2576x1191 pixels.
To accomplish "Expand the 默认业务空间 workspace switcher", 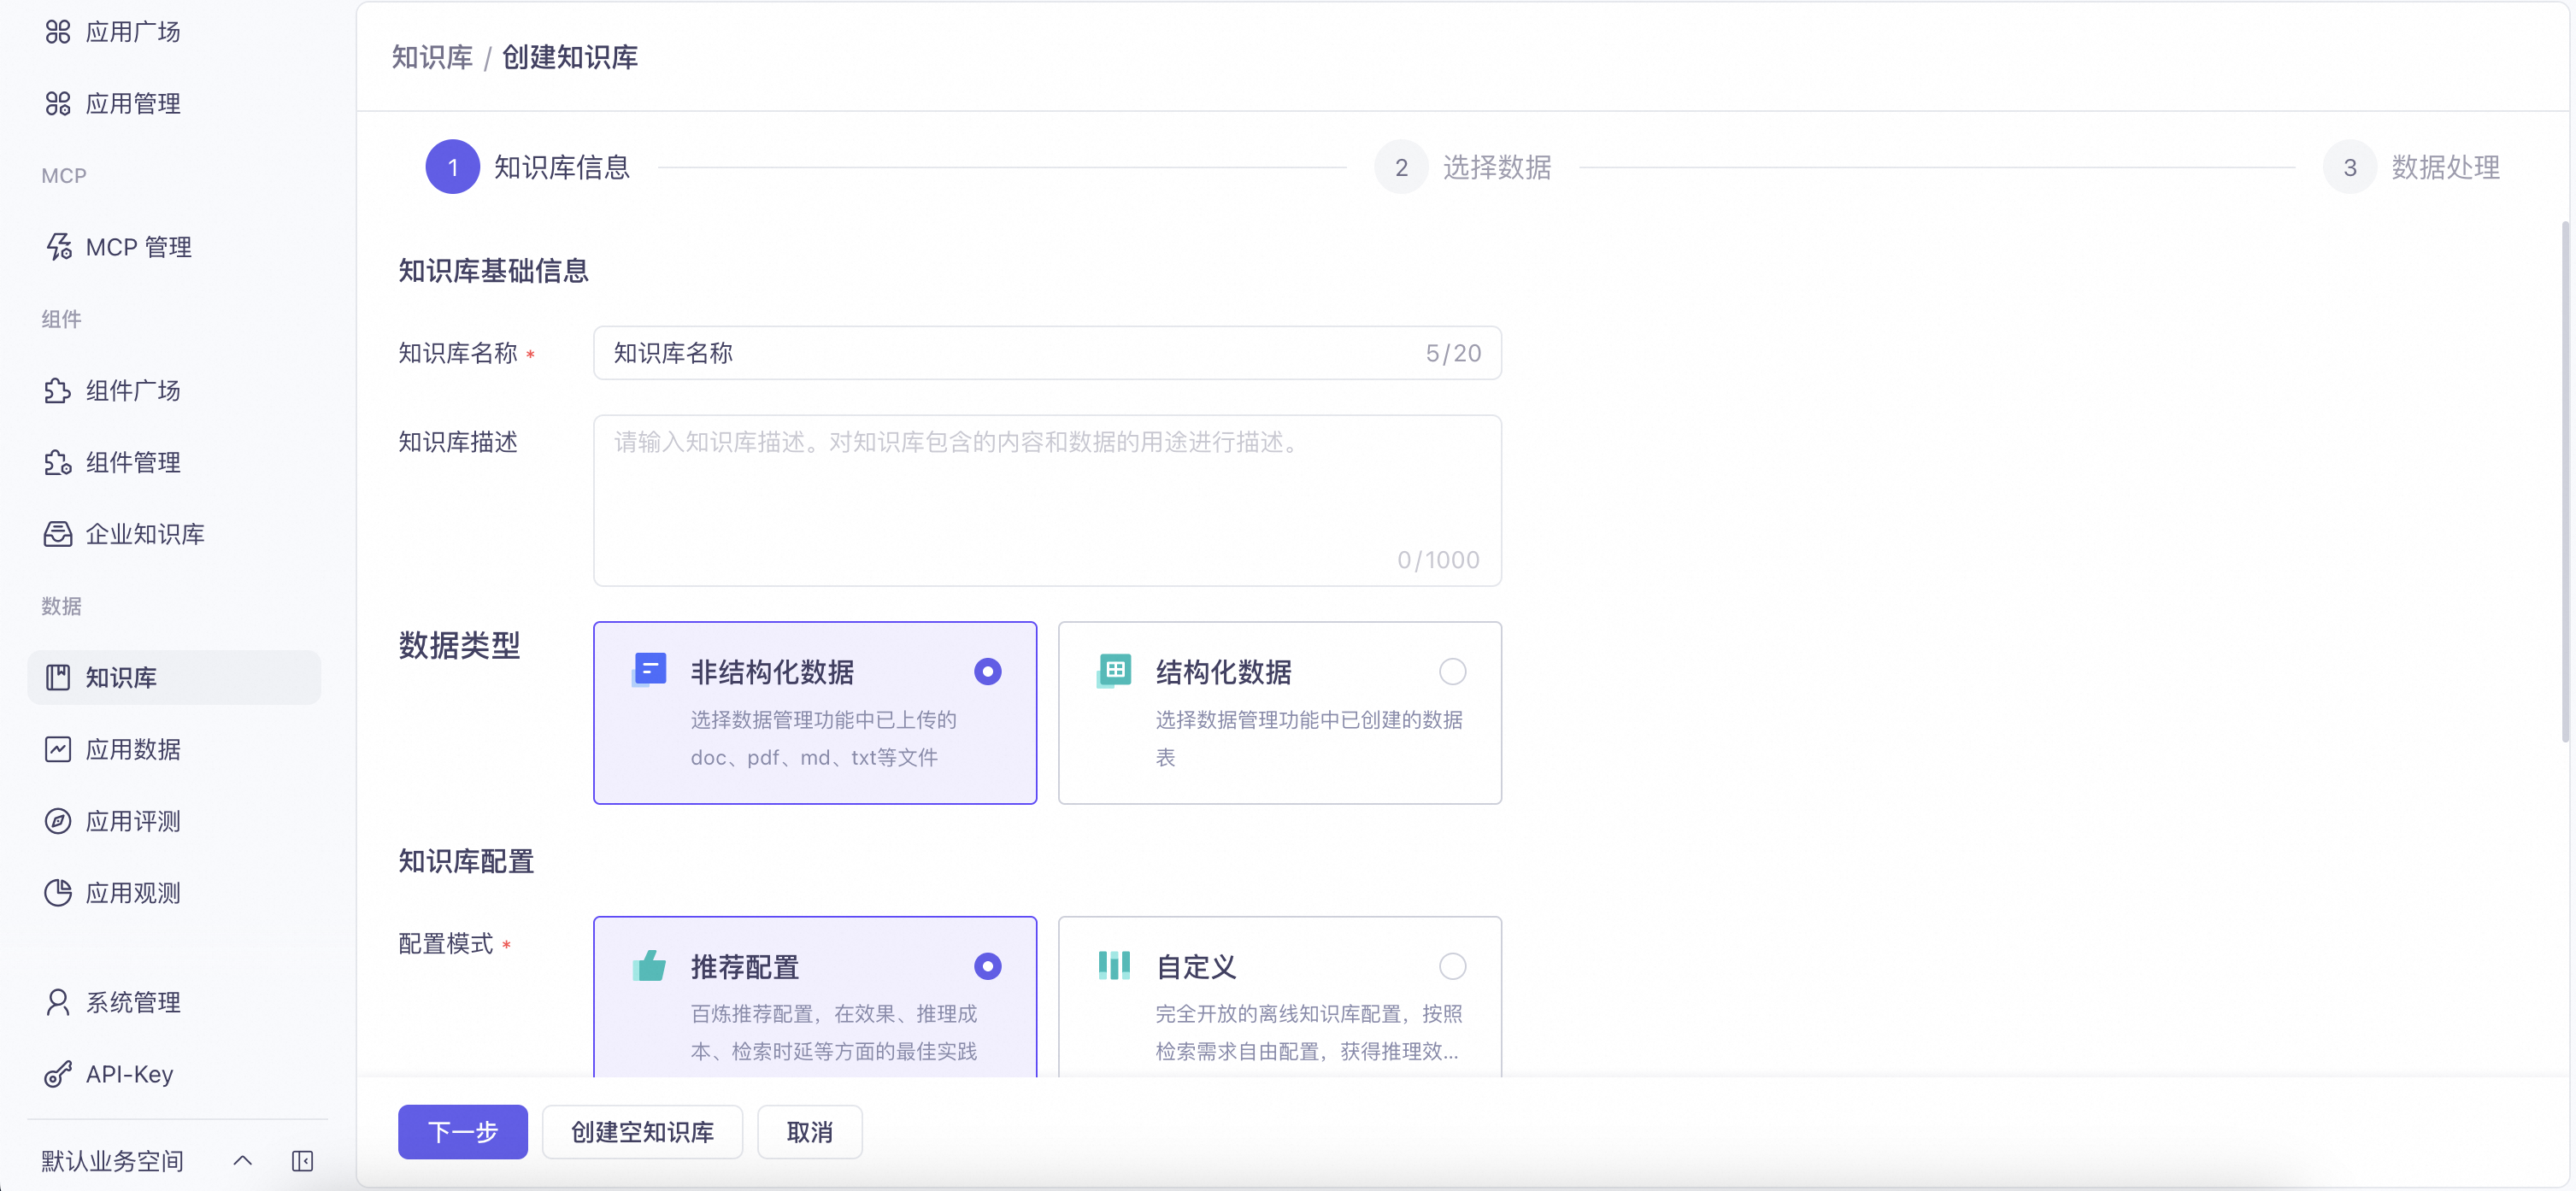I will pos(242,1160).
